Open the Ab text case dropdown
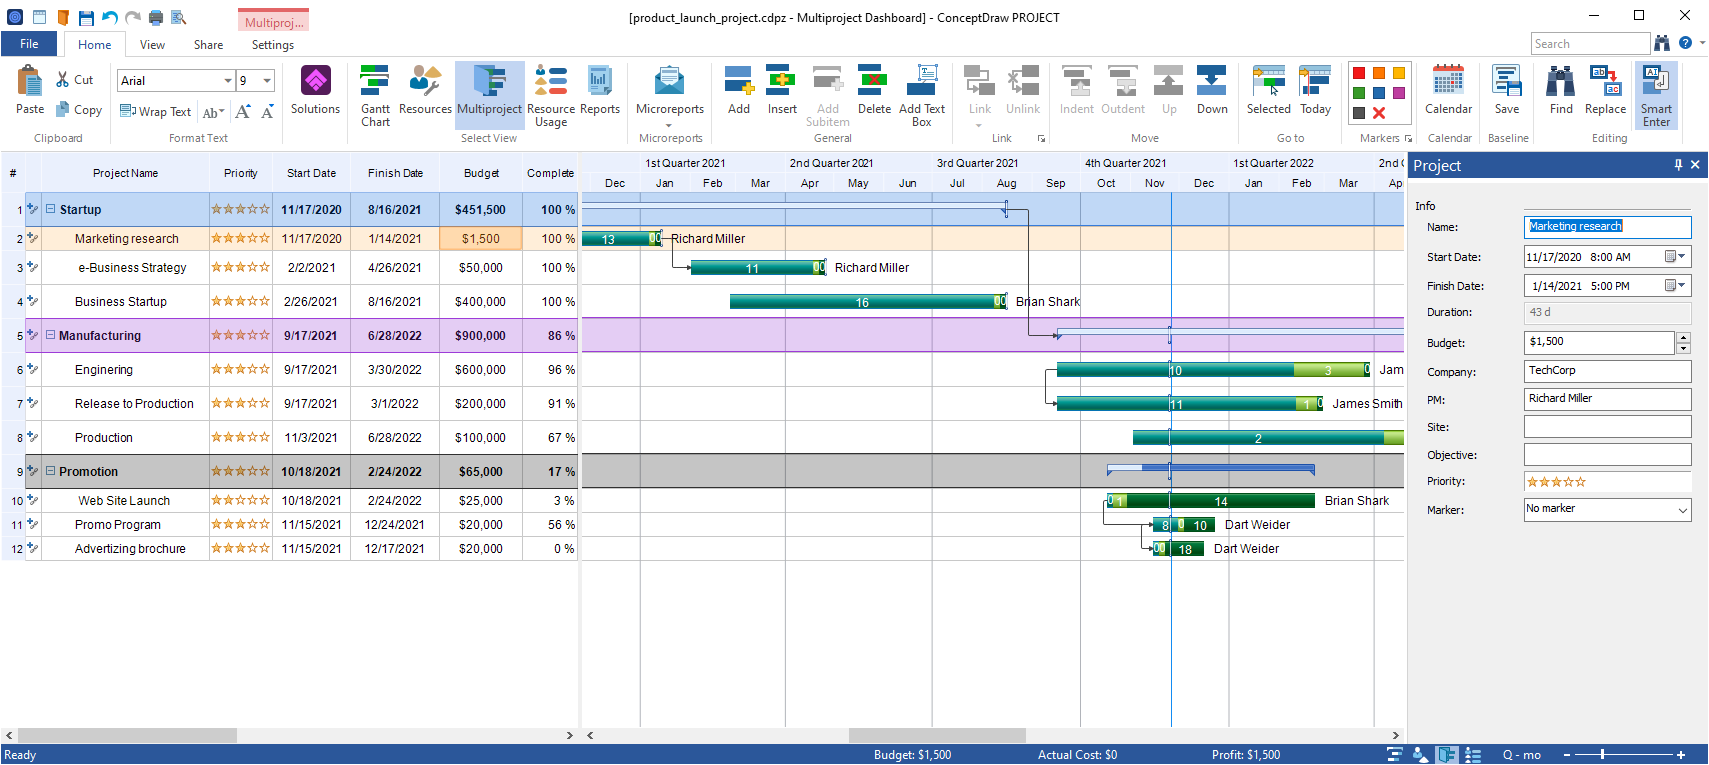The height and width of the screenshot is (765, 1709). (214, 112)
